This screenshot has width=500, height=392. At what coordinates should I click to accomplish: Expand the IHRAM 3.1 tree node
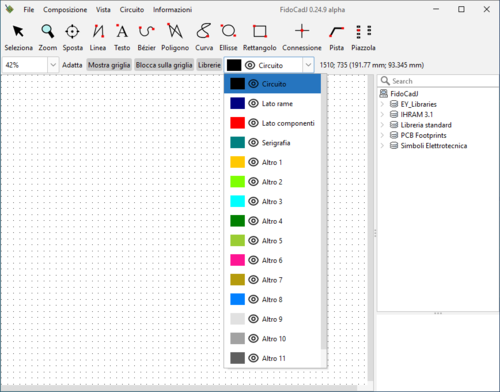pos(382,114)
